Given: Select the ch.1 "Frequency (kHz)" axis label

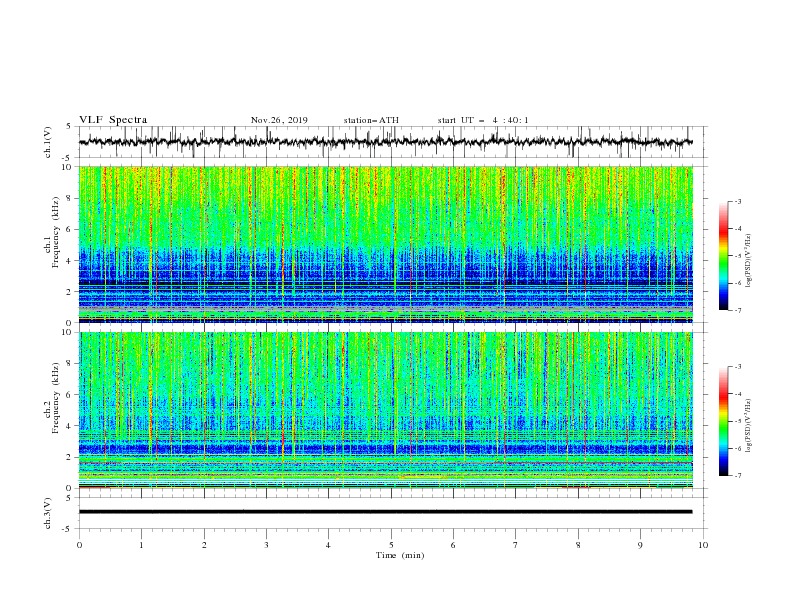Looking at the screenshot, I should coord(56,232).
